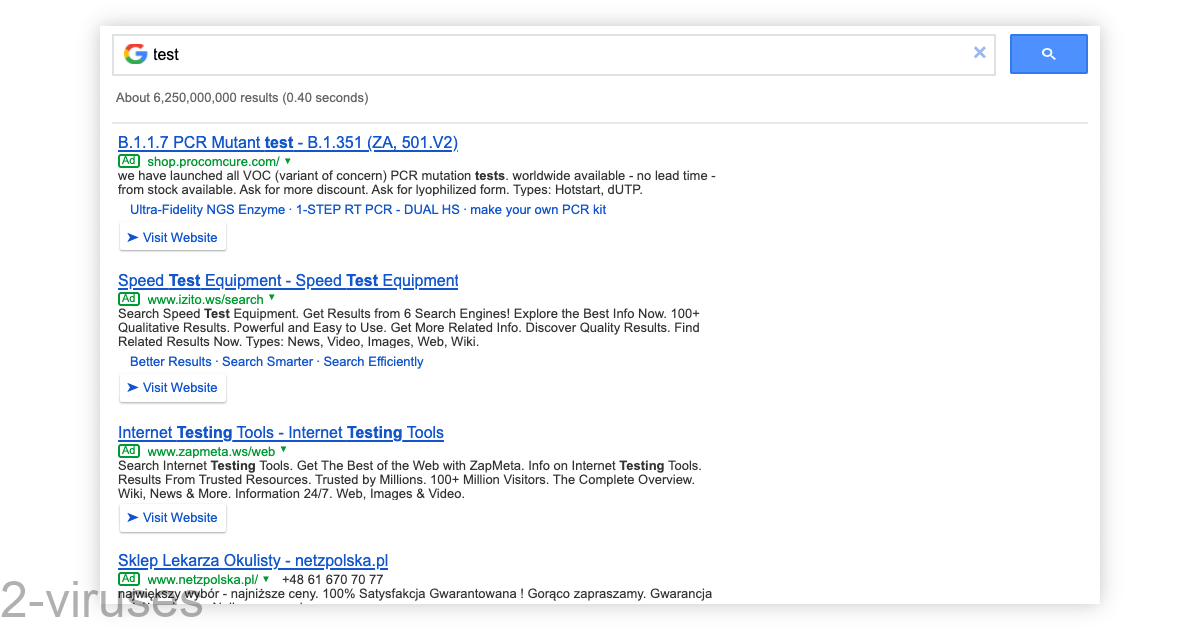Click the "Ultra-Fidelity NGS Enzyme" sitelink

tap(206, 209)
